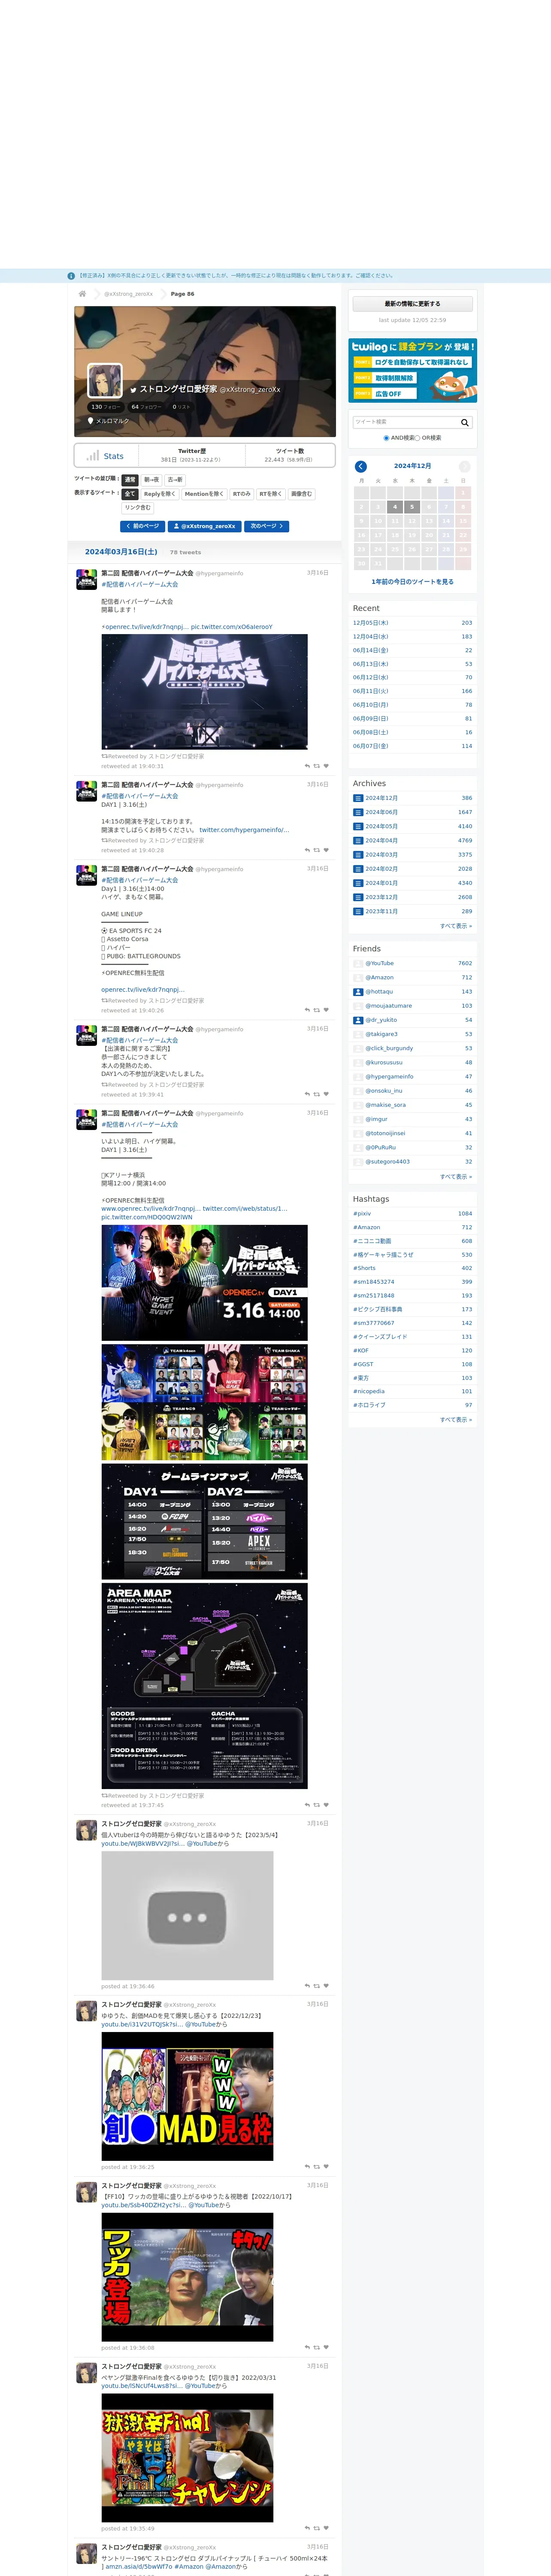Open 1年前の今日のツイートを見る link
This screenshot has width=551, height=2576.
(412, 582)
